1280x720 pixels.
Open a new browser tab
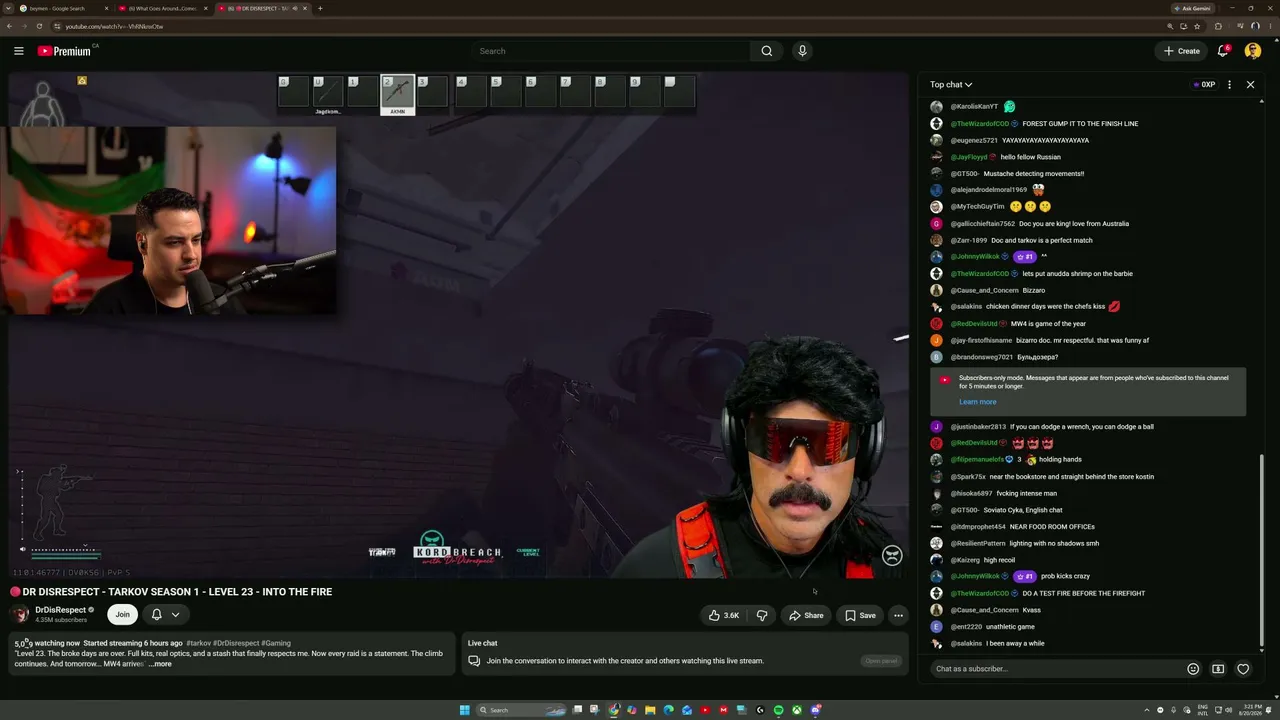[x=320, y=8]
